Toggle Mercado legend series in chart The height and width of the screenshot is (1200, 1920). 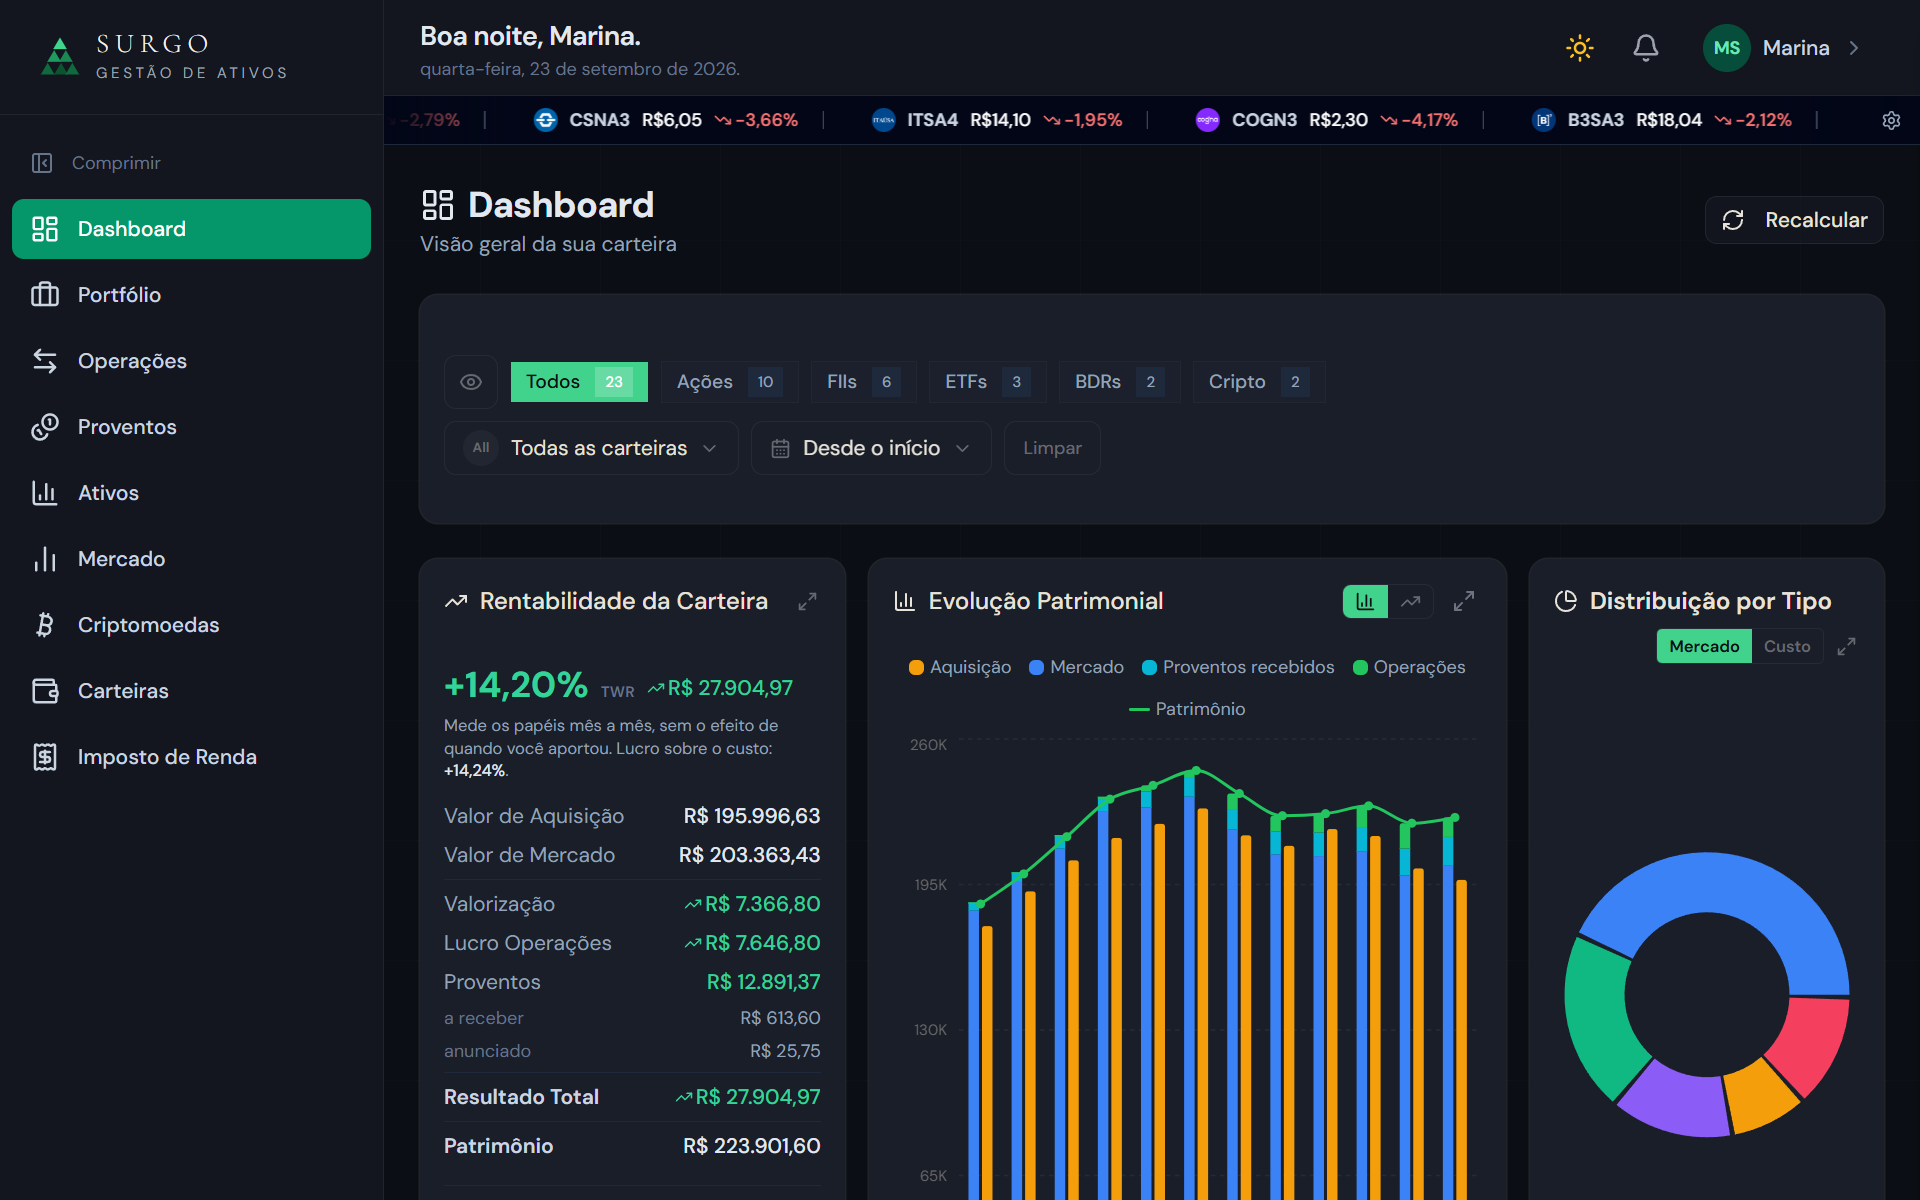tap(1076, 667)
